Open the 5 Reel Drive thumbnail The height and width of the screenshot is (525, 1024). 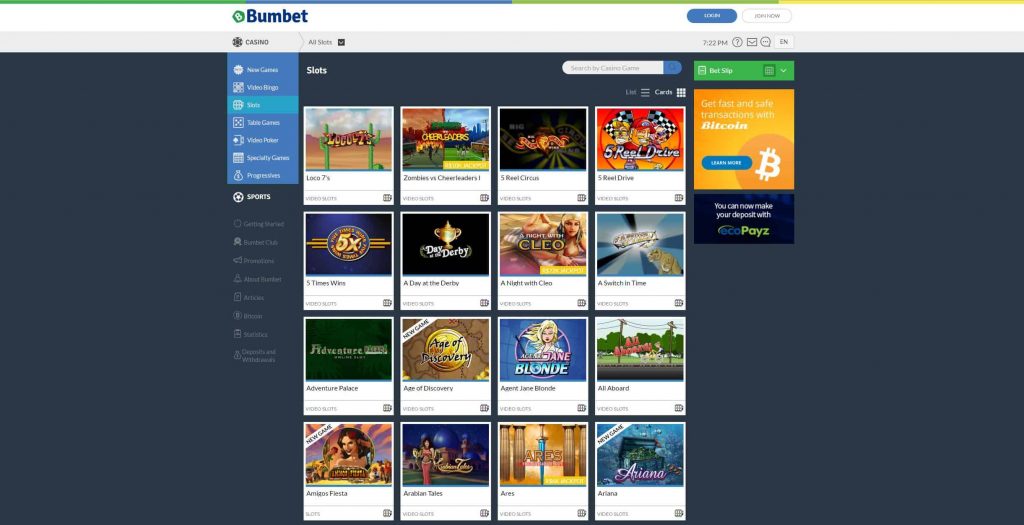click(x=640, y=138)
